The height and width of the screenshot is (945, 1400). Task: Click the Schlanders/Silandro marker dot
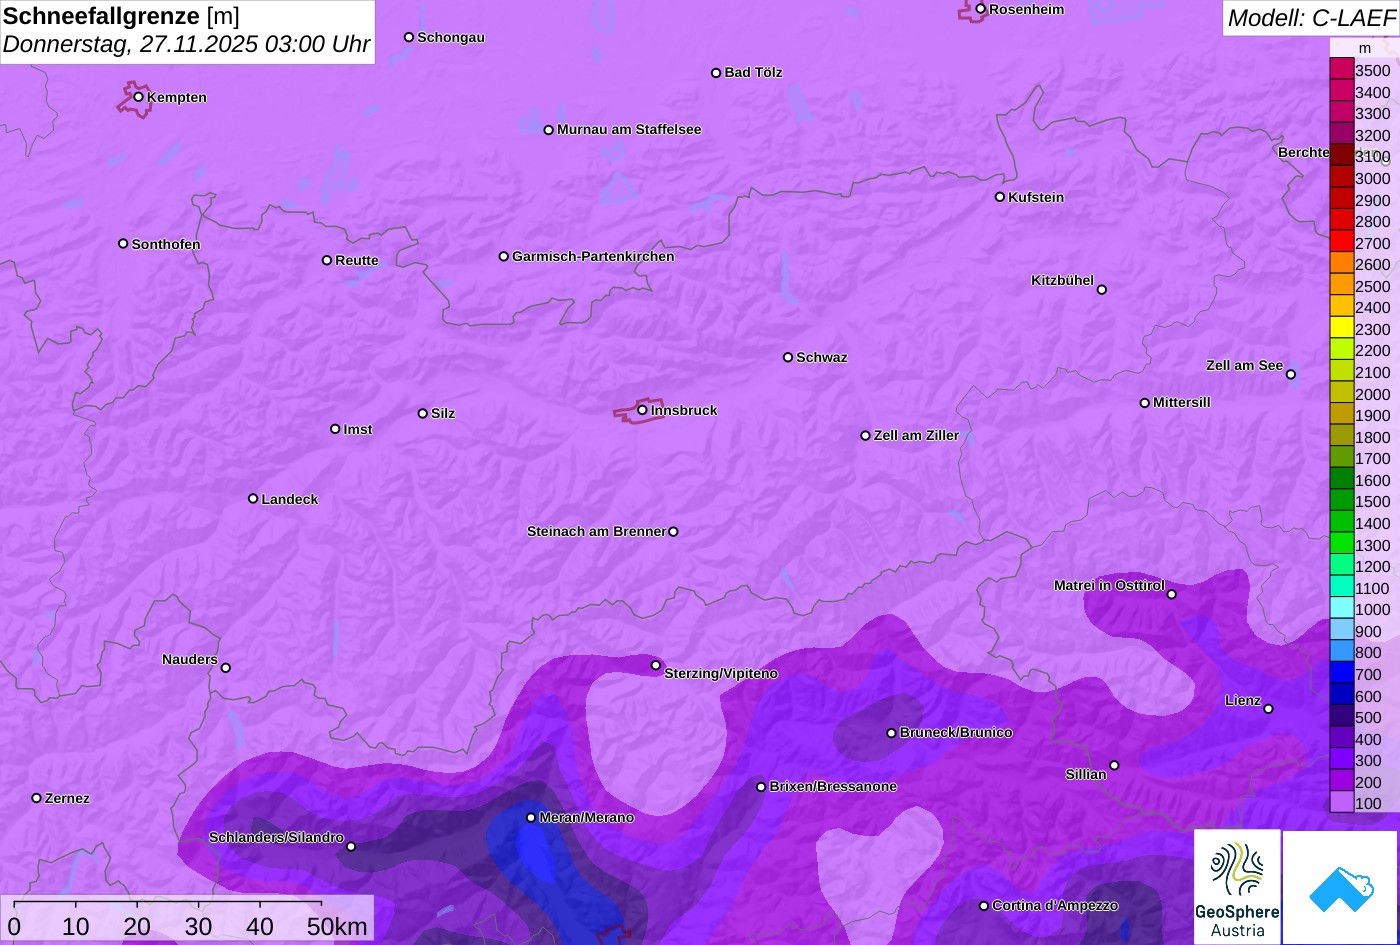coord(351,847)
